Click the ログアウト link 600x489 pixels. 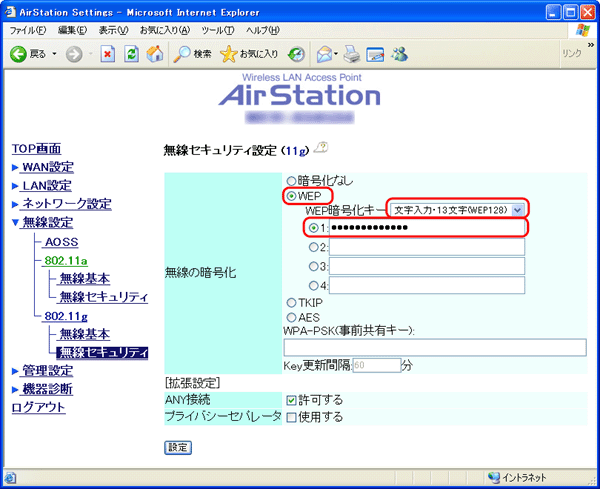38,408
